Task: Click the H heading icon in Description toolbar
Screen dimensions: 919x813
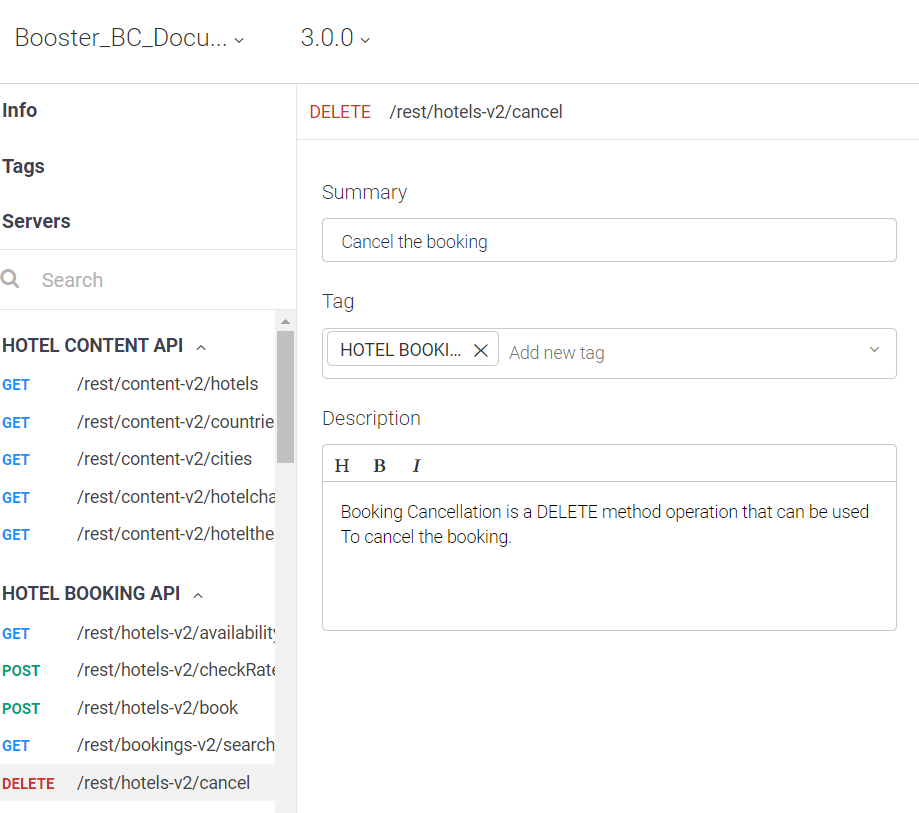Action: pos(342,465)
